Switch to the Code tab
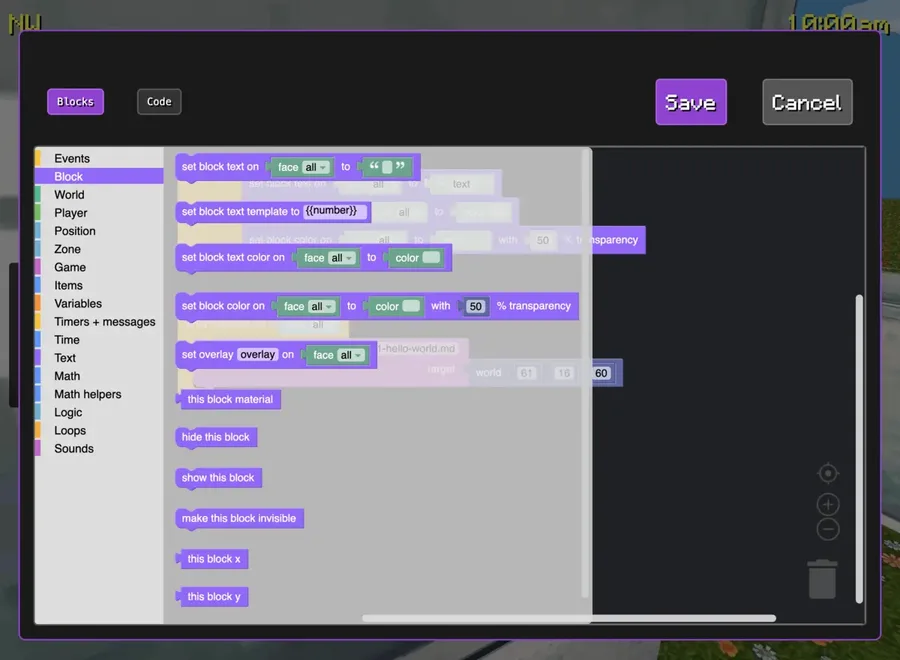 159,101
